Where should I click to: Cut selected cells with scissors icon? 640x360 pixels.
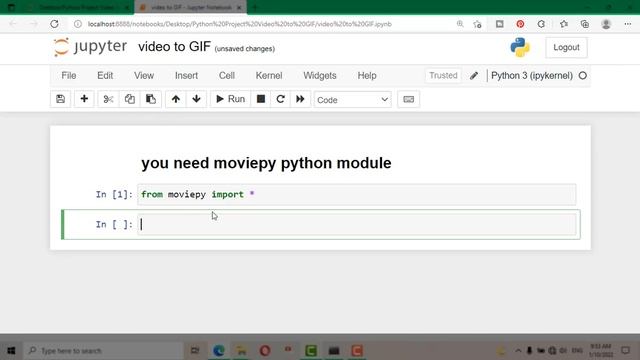(x=108, y=99)
